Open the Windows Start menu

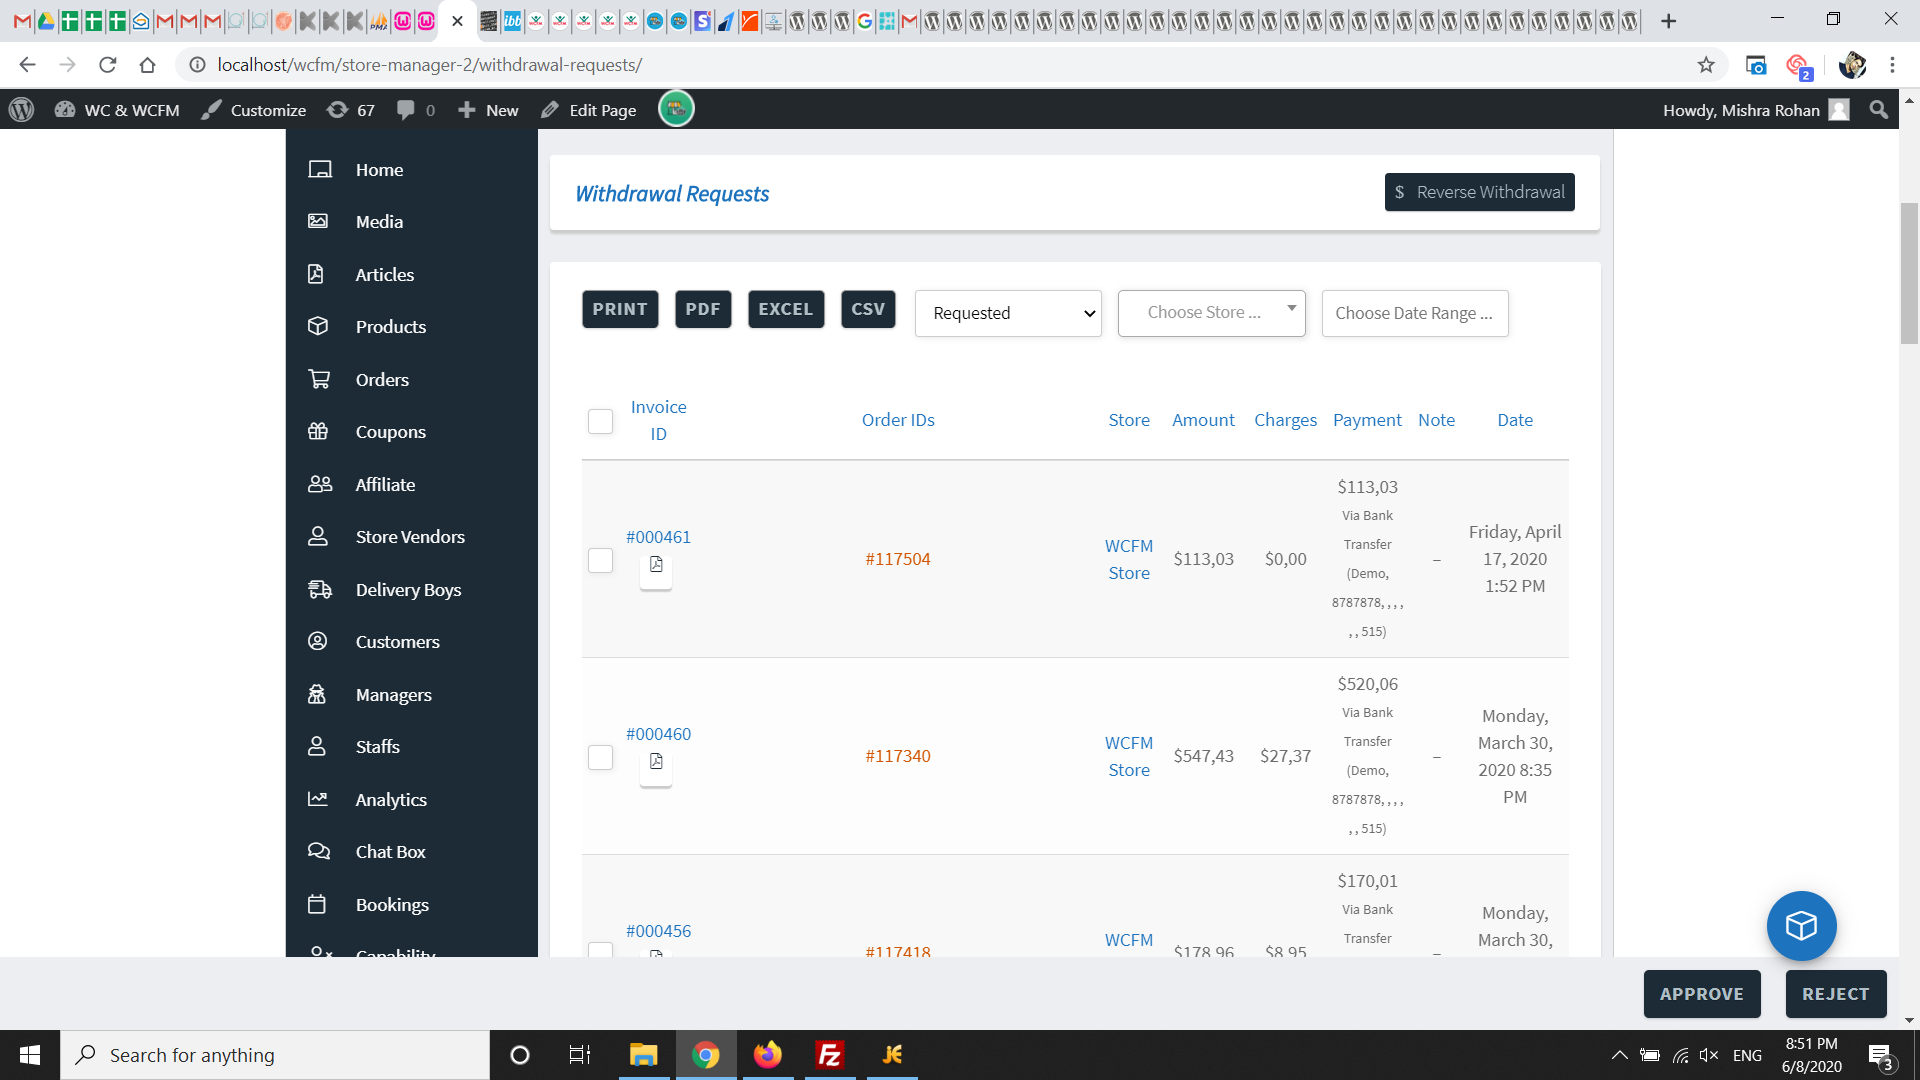[x=30, y=1055]
